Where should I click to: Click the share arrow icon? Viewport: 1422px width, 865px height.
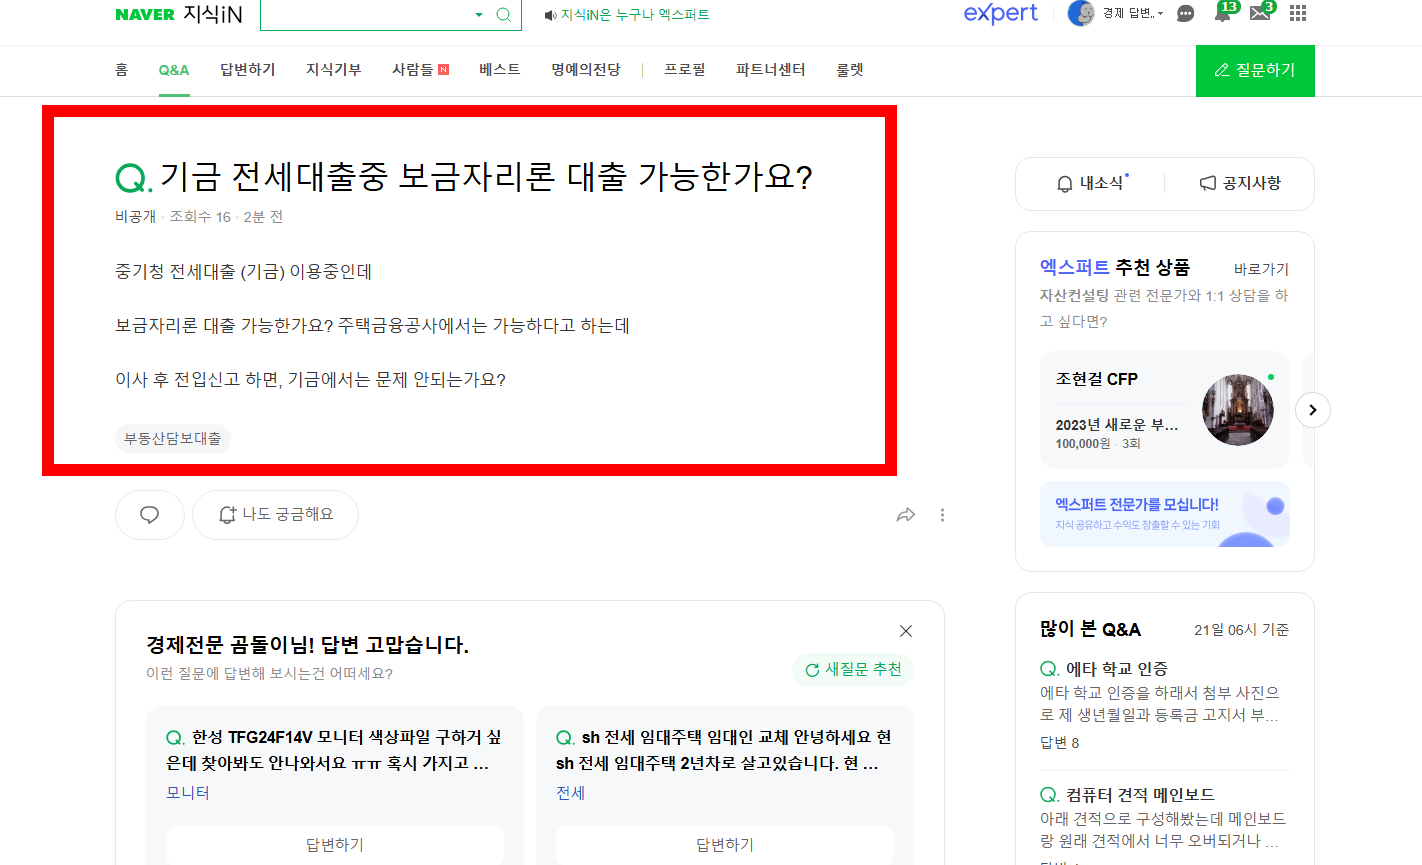[906, 515]
